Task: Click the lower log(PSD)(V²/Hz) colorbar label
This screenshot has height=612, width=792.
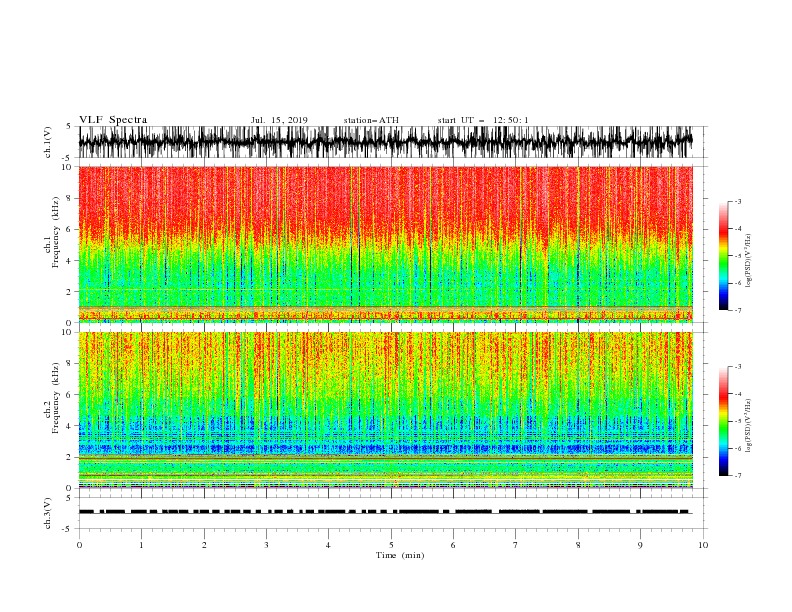Action: pyautogui.click(x=749, y=425)
